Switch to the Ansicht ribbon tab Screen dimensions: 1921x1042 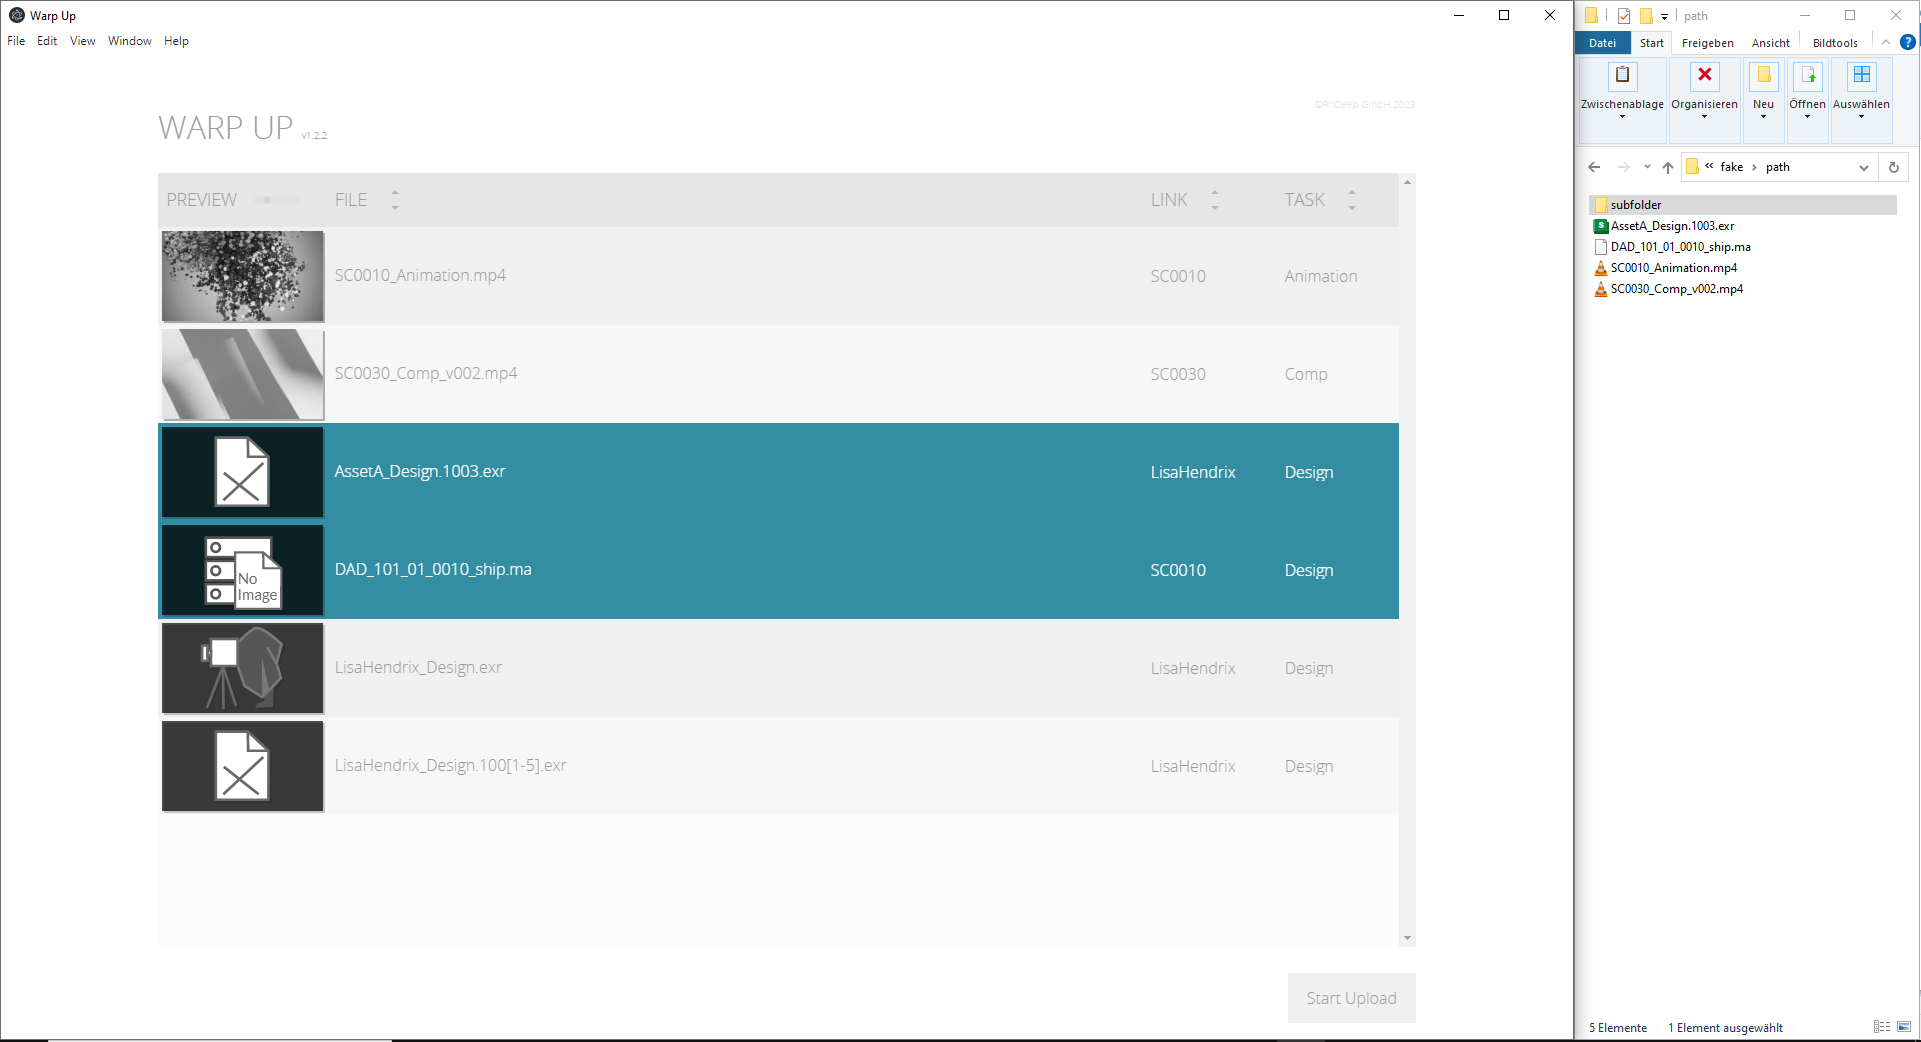click(x=1770, y=43)
